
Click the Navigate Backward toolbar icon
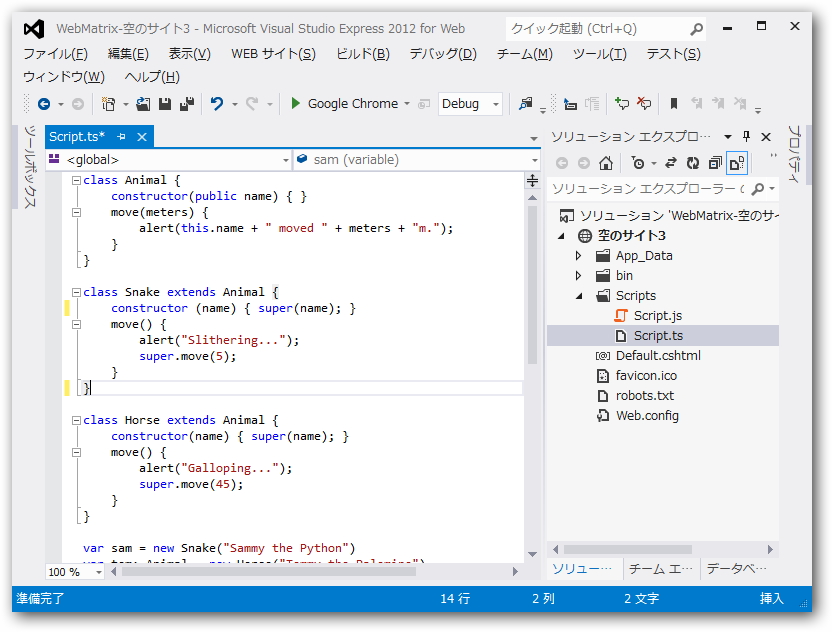(44, 104)
